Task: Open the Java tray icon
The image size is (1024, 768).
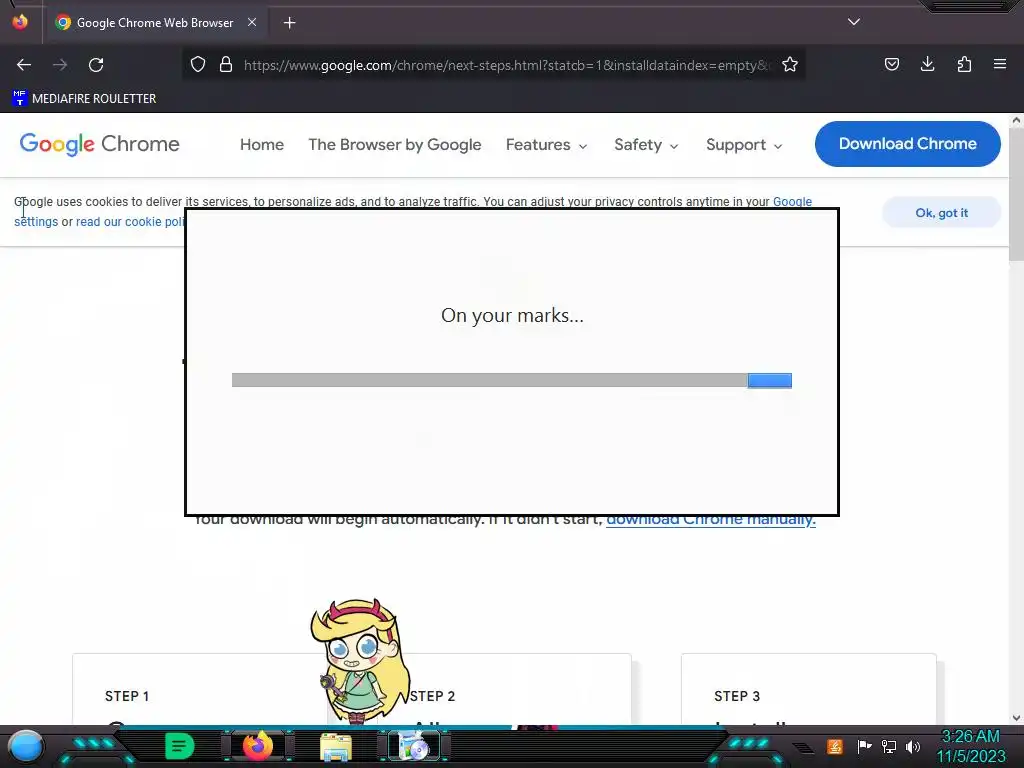Action: tap(834, 746)
